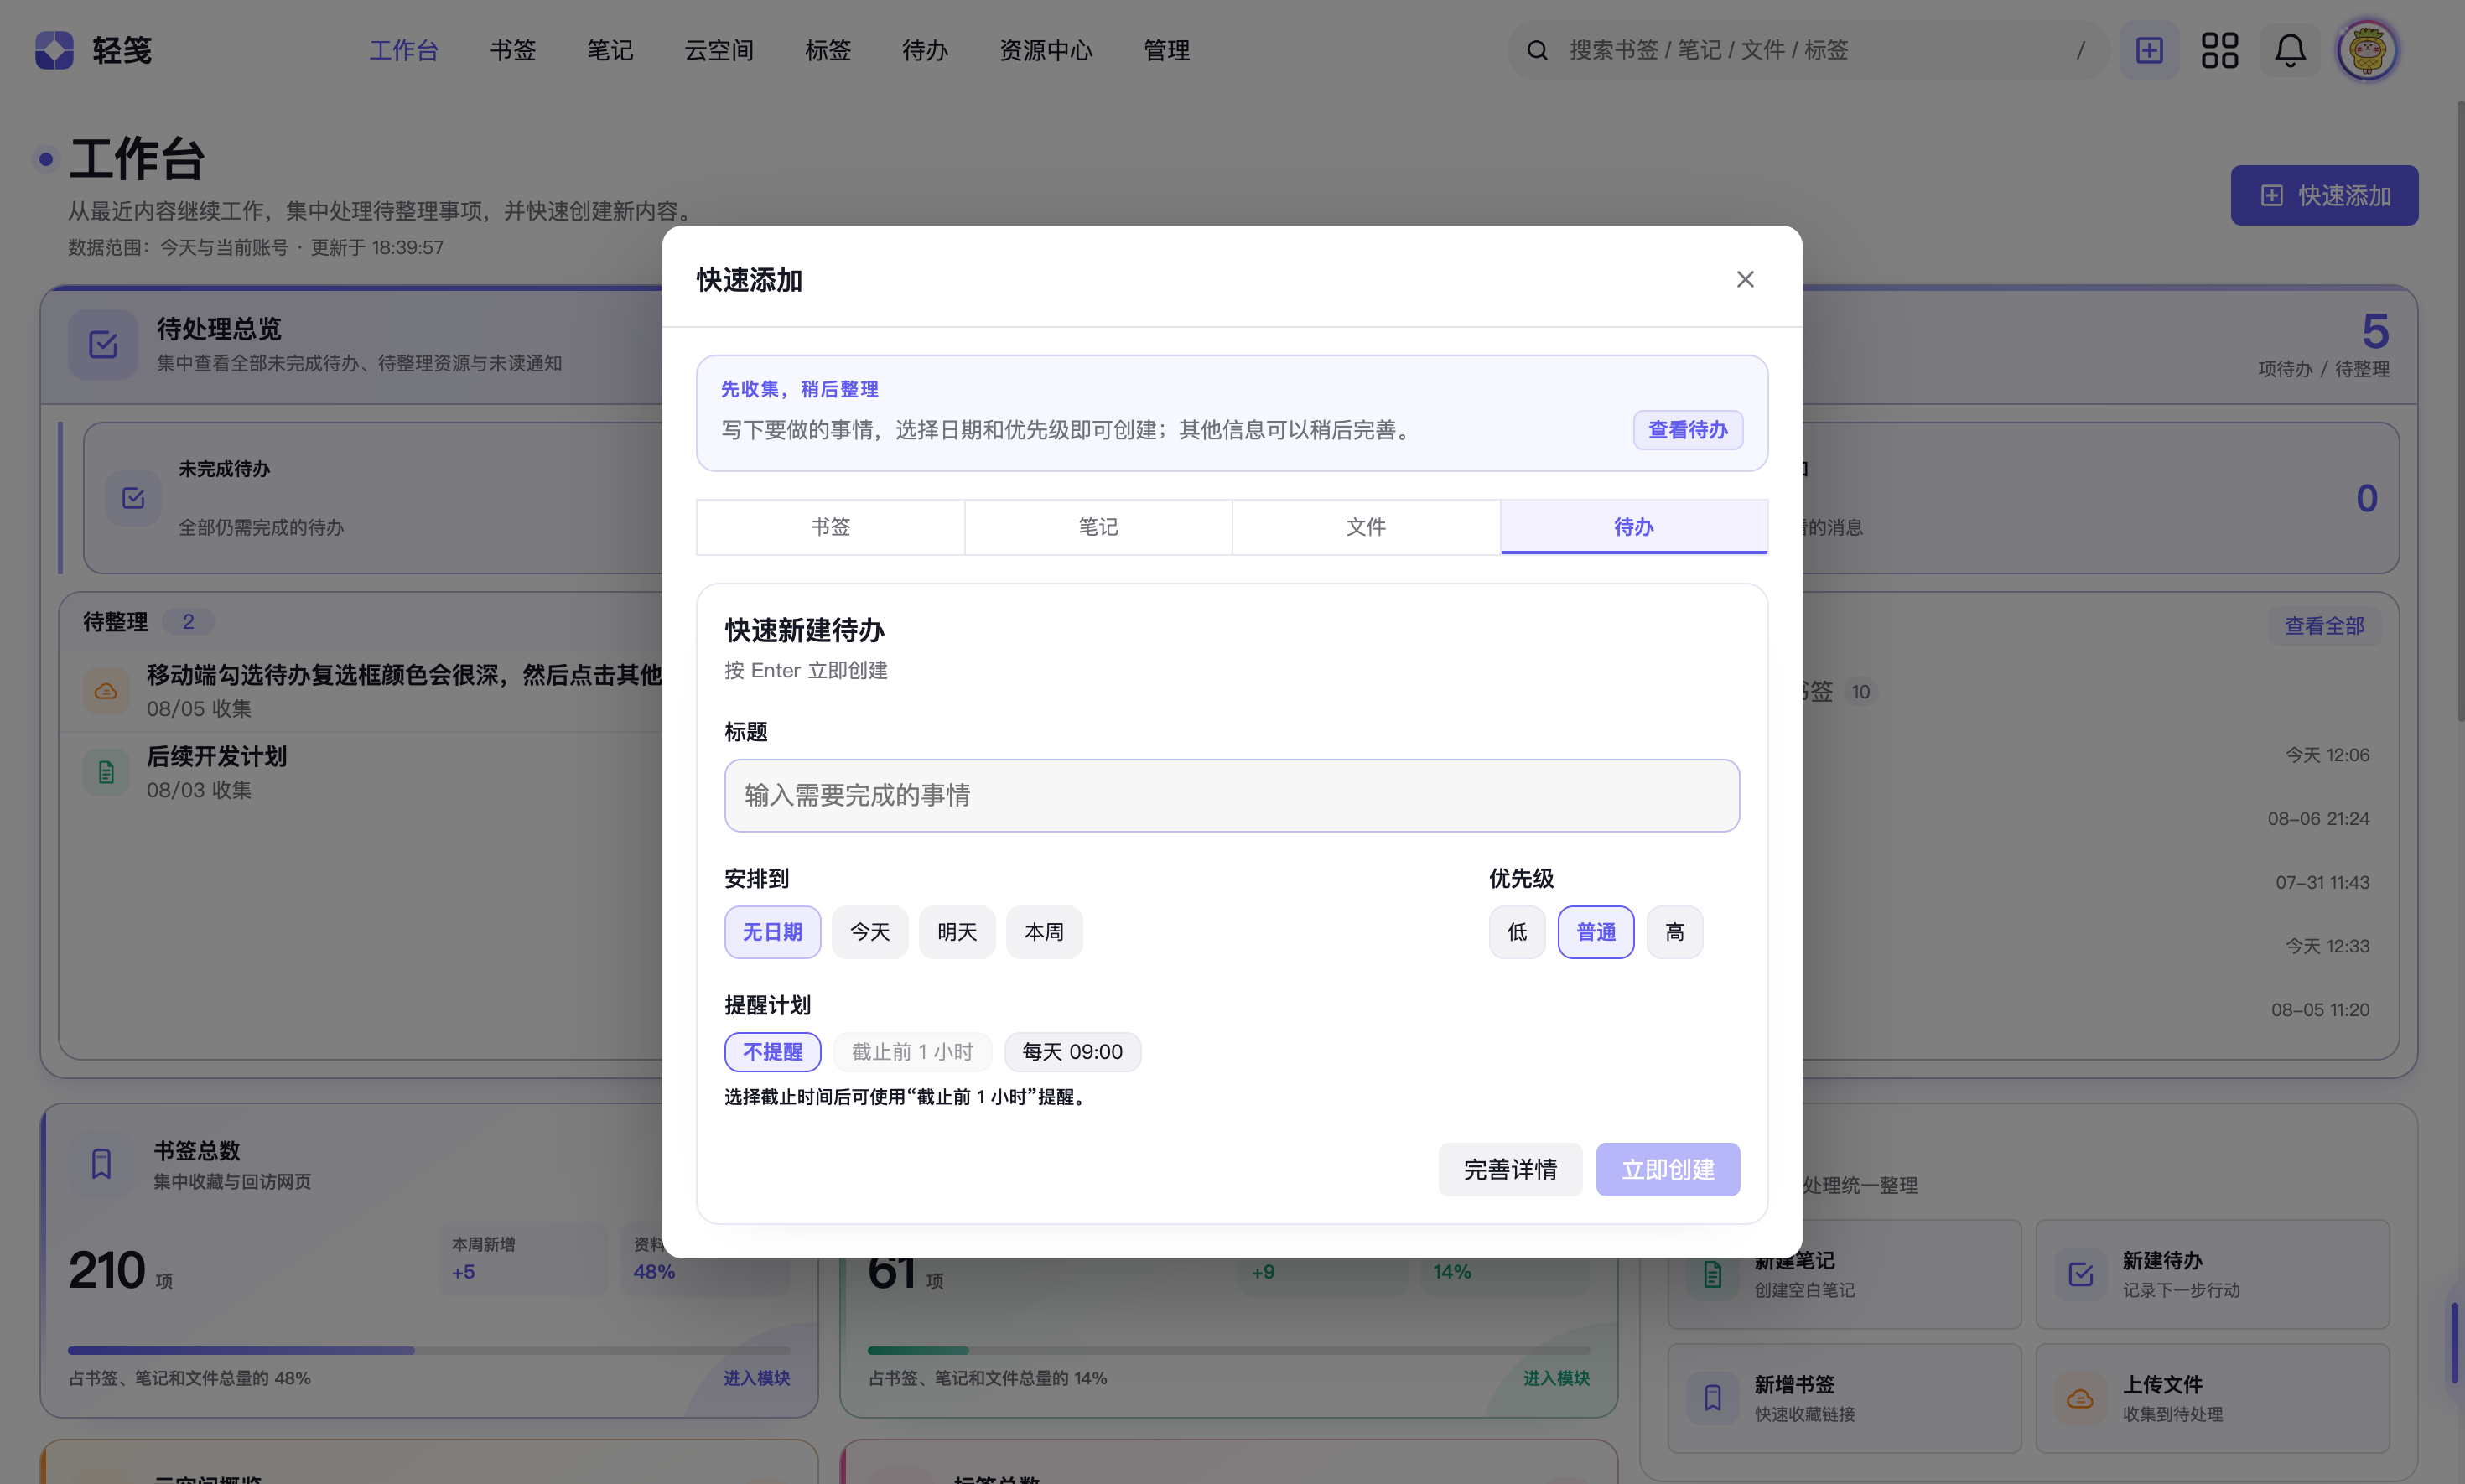Click the 轻笺 app logo icon

[x=54, y=50]
